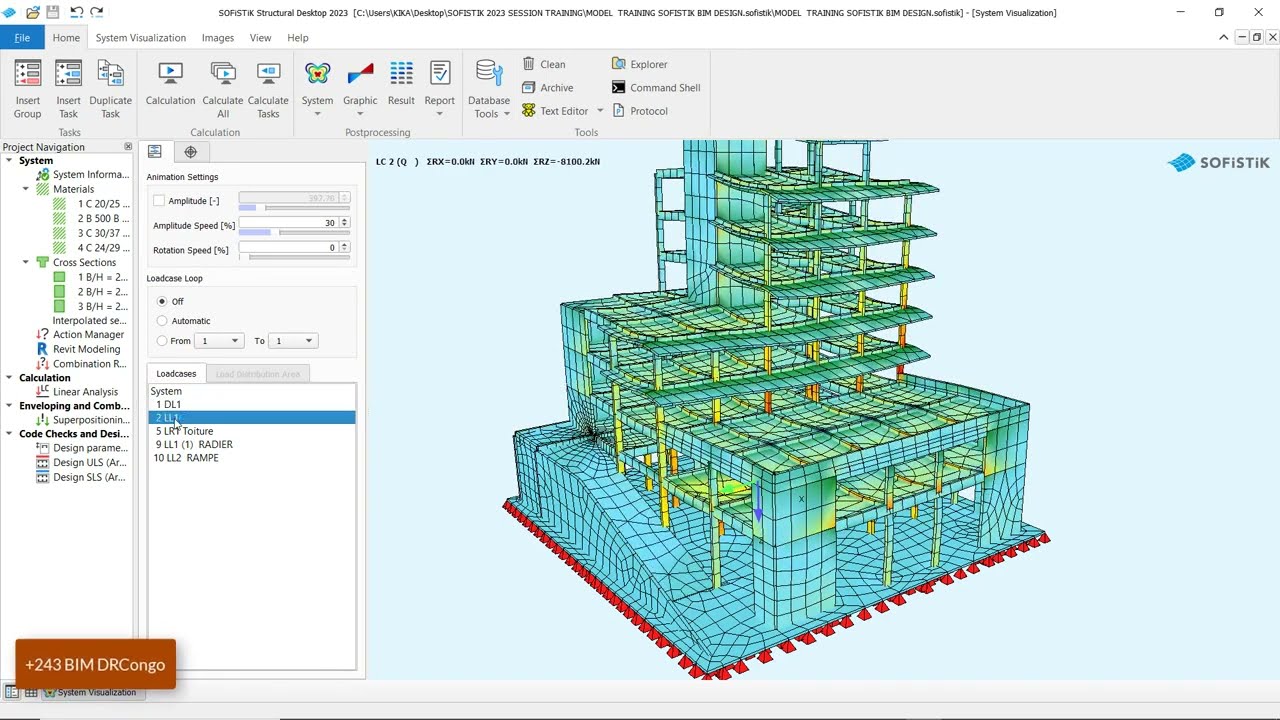This screenshot has width=1280, height=720.
Task: Open the To loadcase combo box
Action: 293,341
